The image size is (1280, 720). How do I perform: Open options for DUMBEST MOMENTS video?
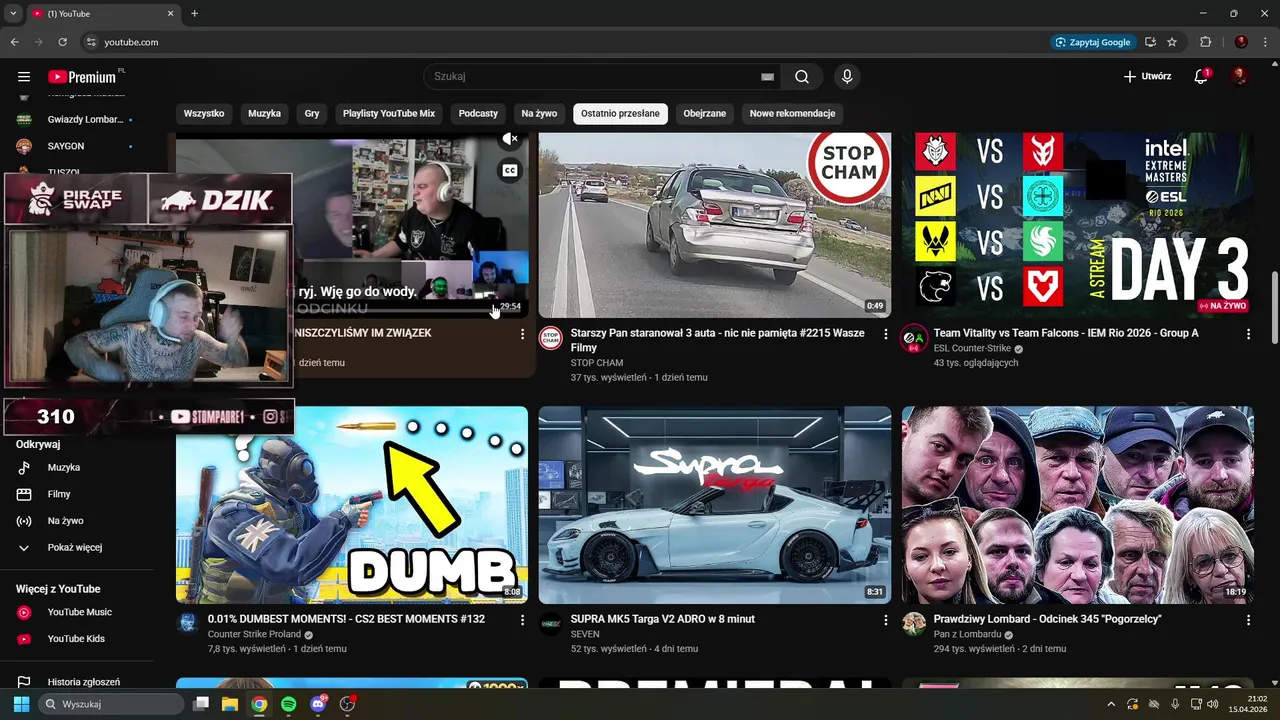pos(522,620)
